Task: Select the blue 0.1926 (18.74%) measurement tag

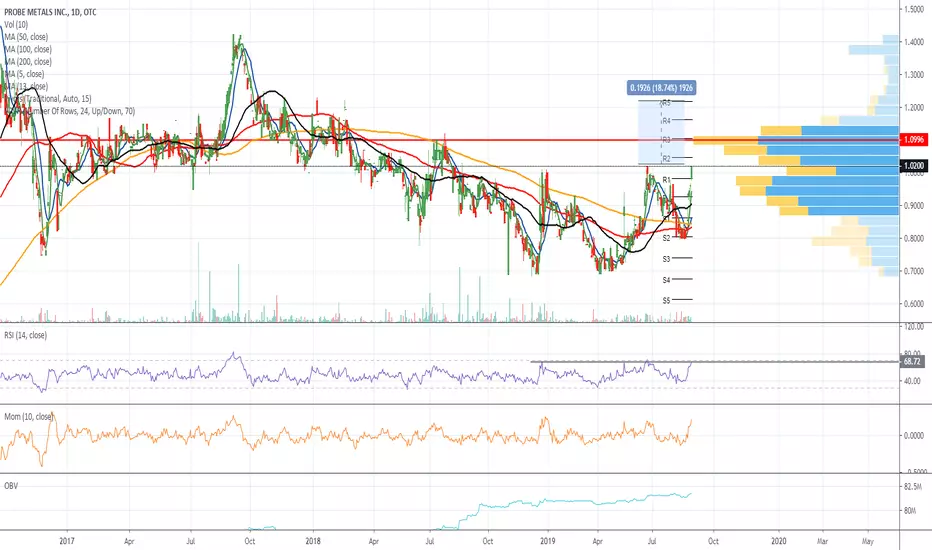Action: point(662,88)
